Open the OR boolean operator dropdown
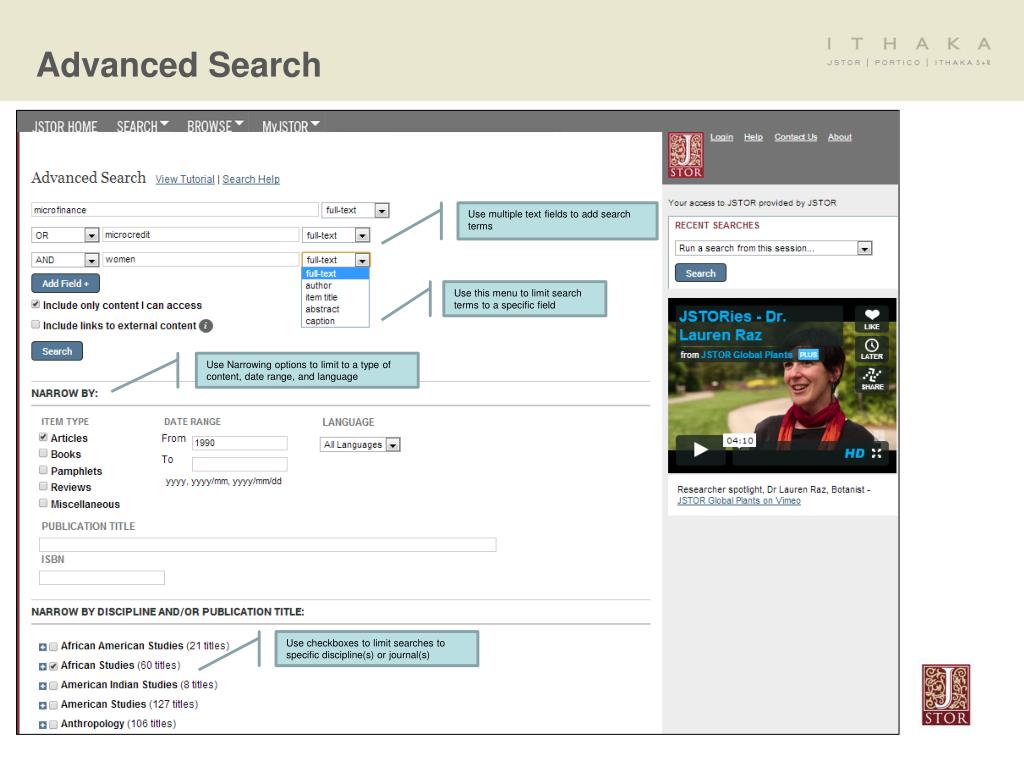 coord(65,235)
